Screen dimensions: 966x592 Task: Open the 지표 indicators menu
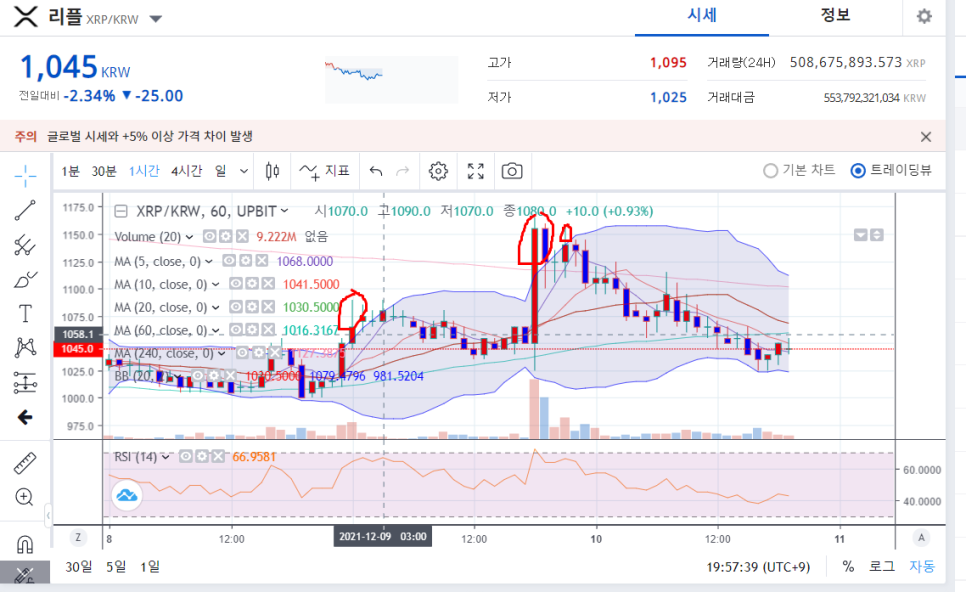click(325, 171)
